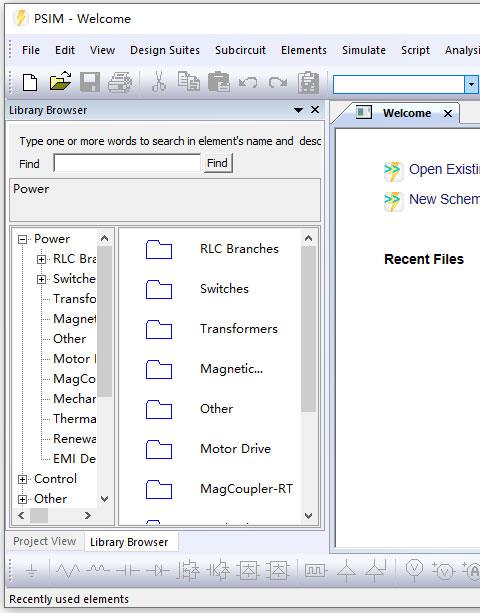The width and height of the screenshot is (480, 613).
Task: Select EMI Design item in tree
Action: point(74,459)
